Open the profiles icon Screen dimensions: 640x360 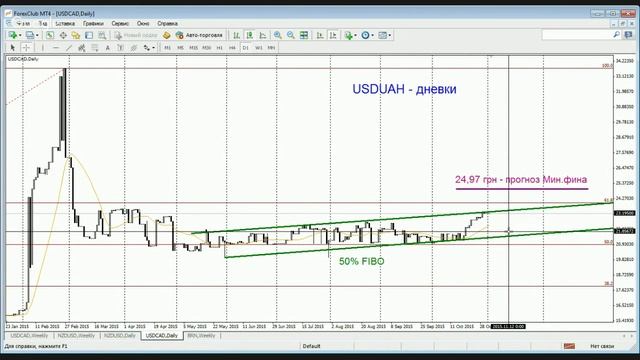[30, 36]
